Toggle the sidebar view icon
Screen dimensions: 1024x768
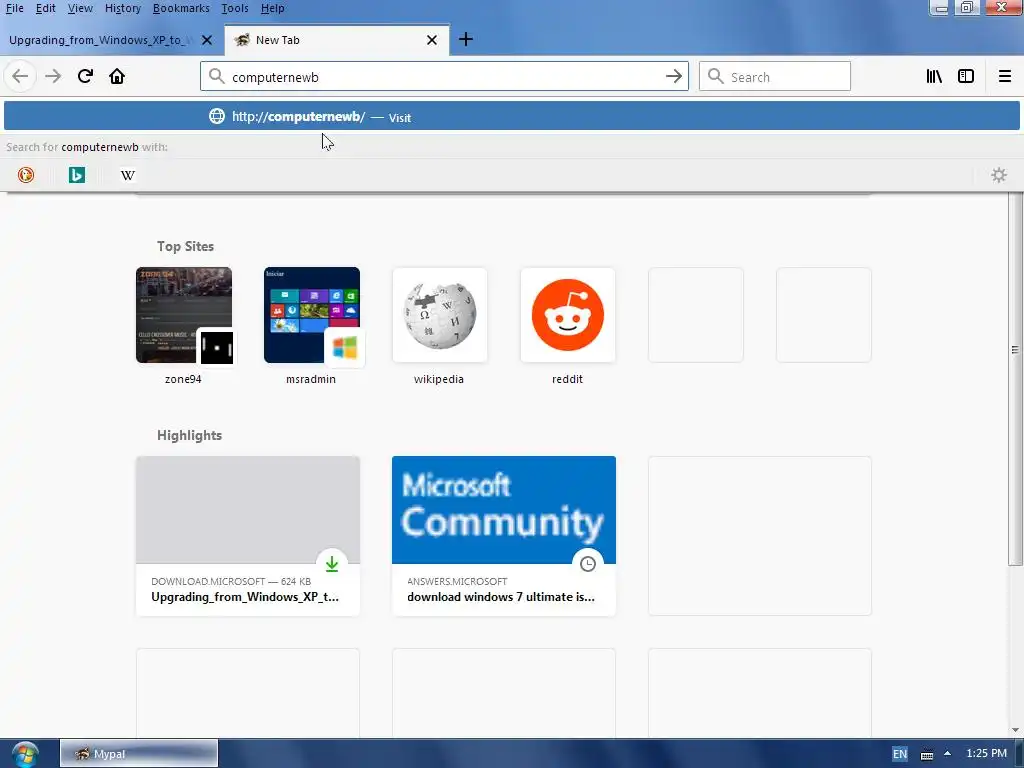pos(966,76)
